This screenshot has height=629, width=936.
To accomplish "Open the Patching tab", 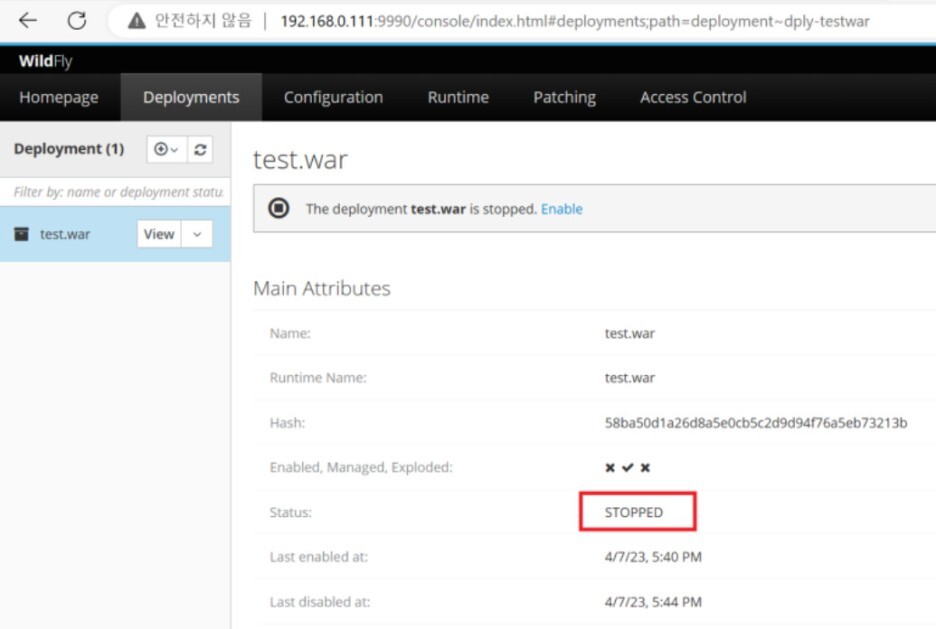I will 564,97.
